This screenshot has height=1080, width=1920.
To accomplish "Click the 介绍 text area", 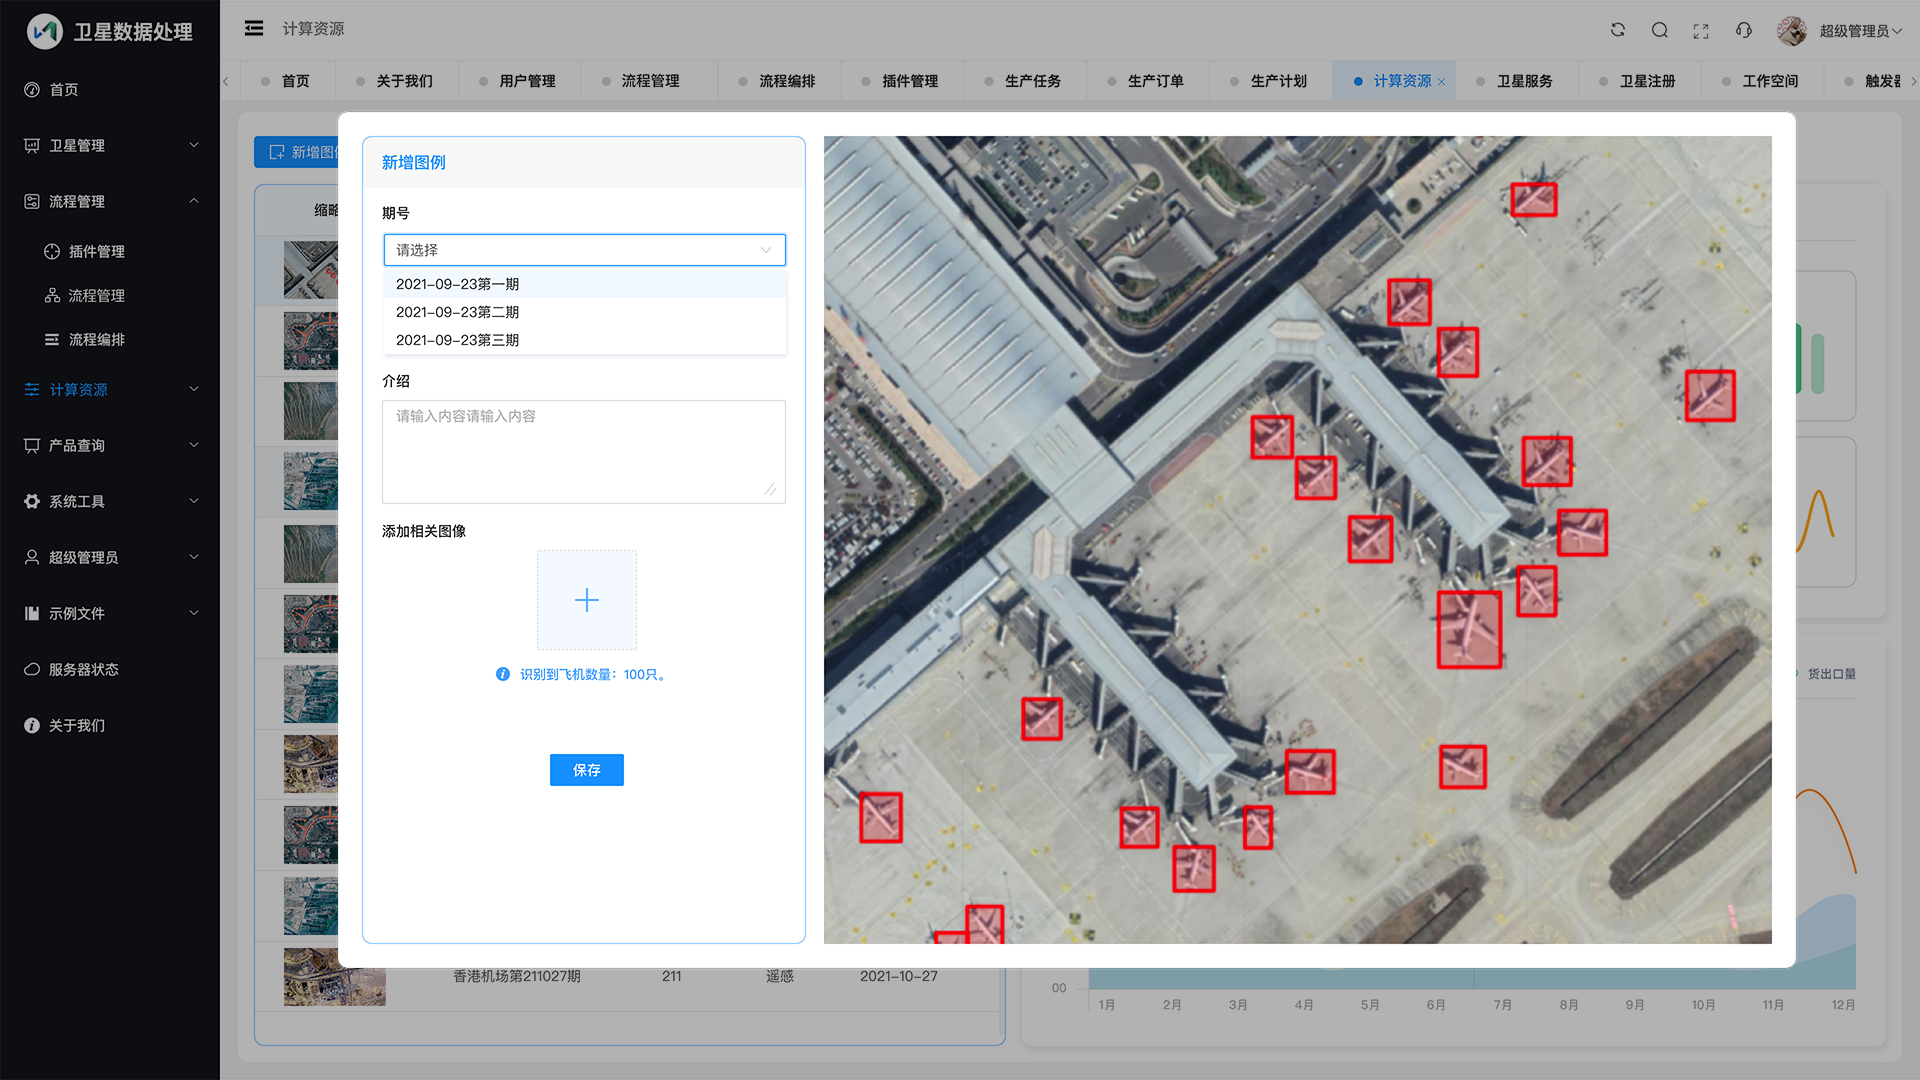I will pos(584,452).
